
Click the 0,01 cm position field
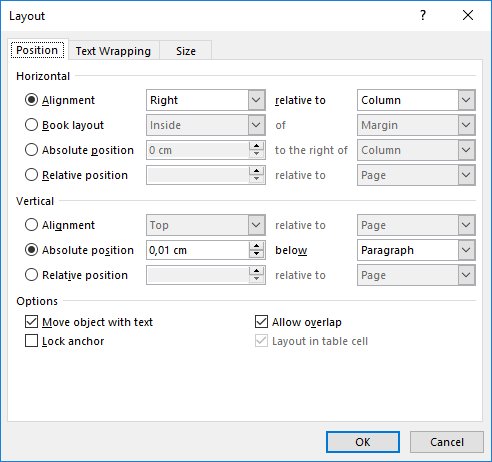click(x=198, y=250)
